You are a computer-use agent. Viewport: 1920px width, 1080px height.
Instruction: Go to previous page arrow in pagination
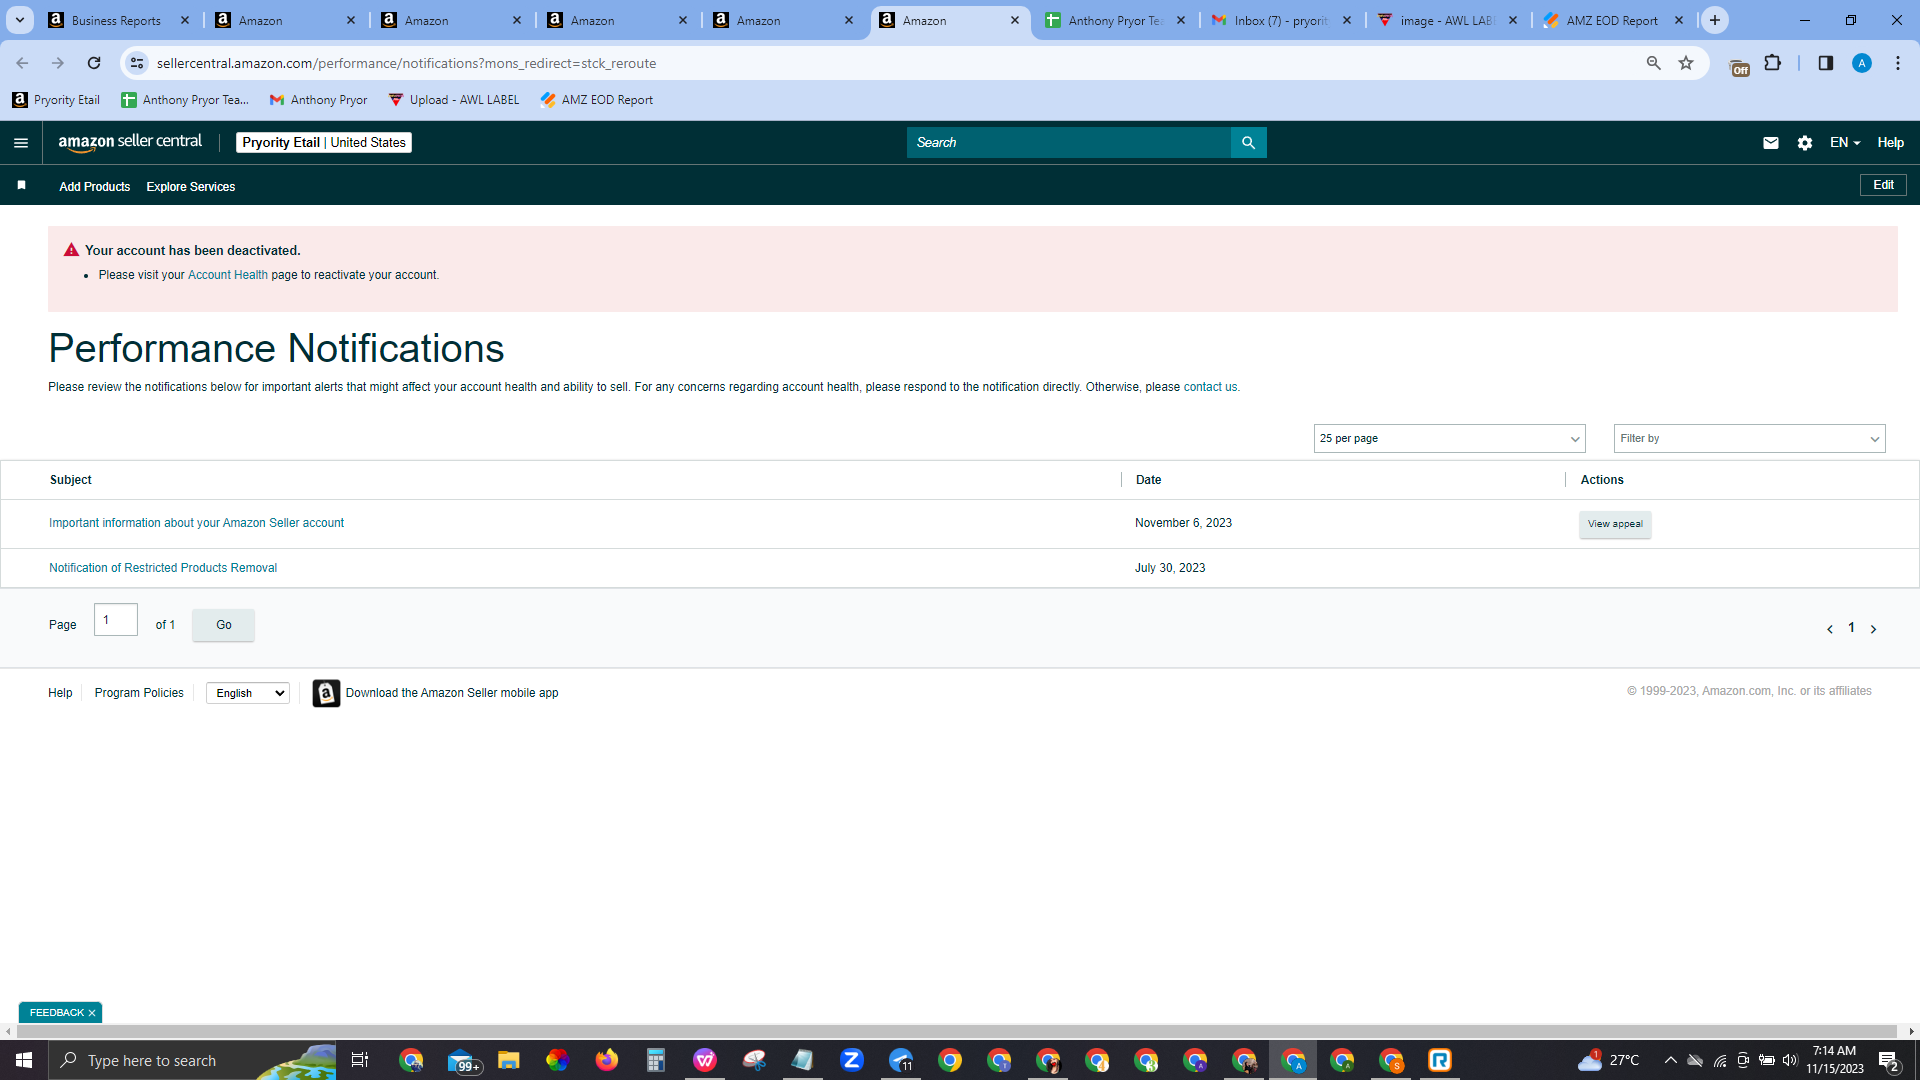[1829, 629]
